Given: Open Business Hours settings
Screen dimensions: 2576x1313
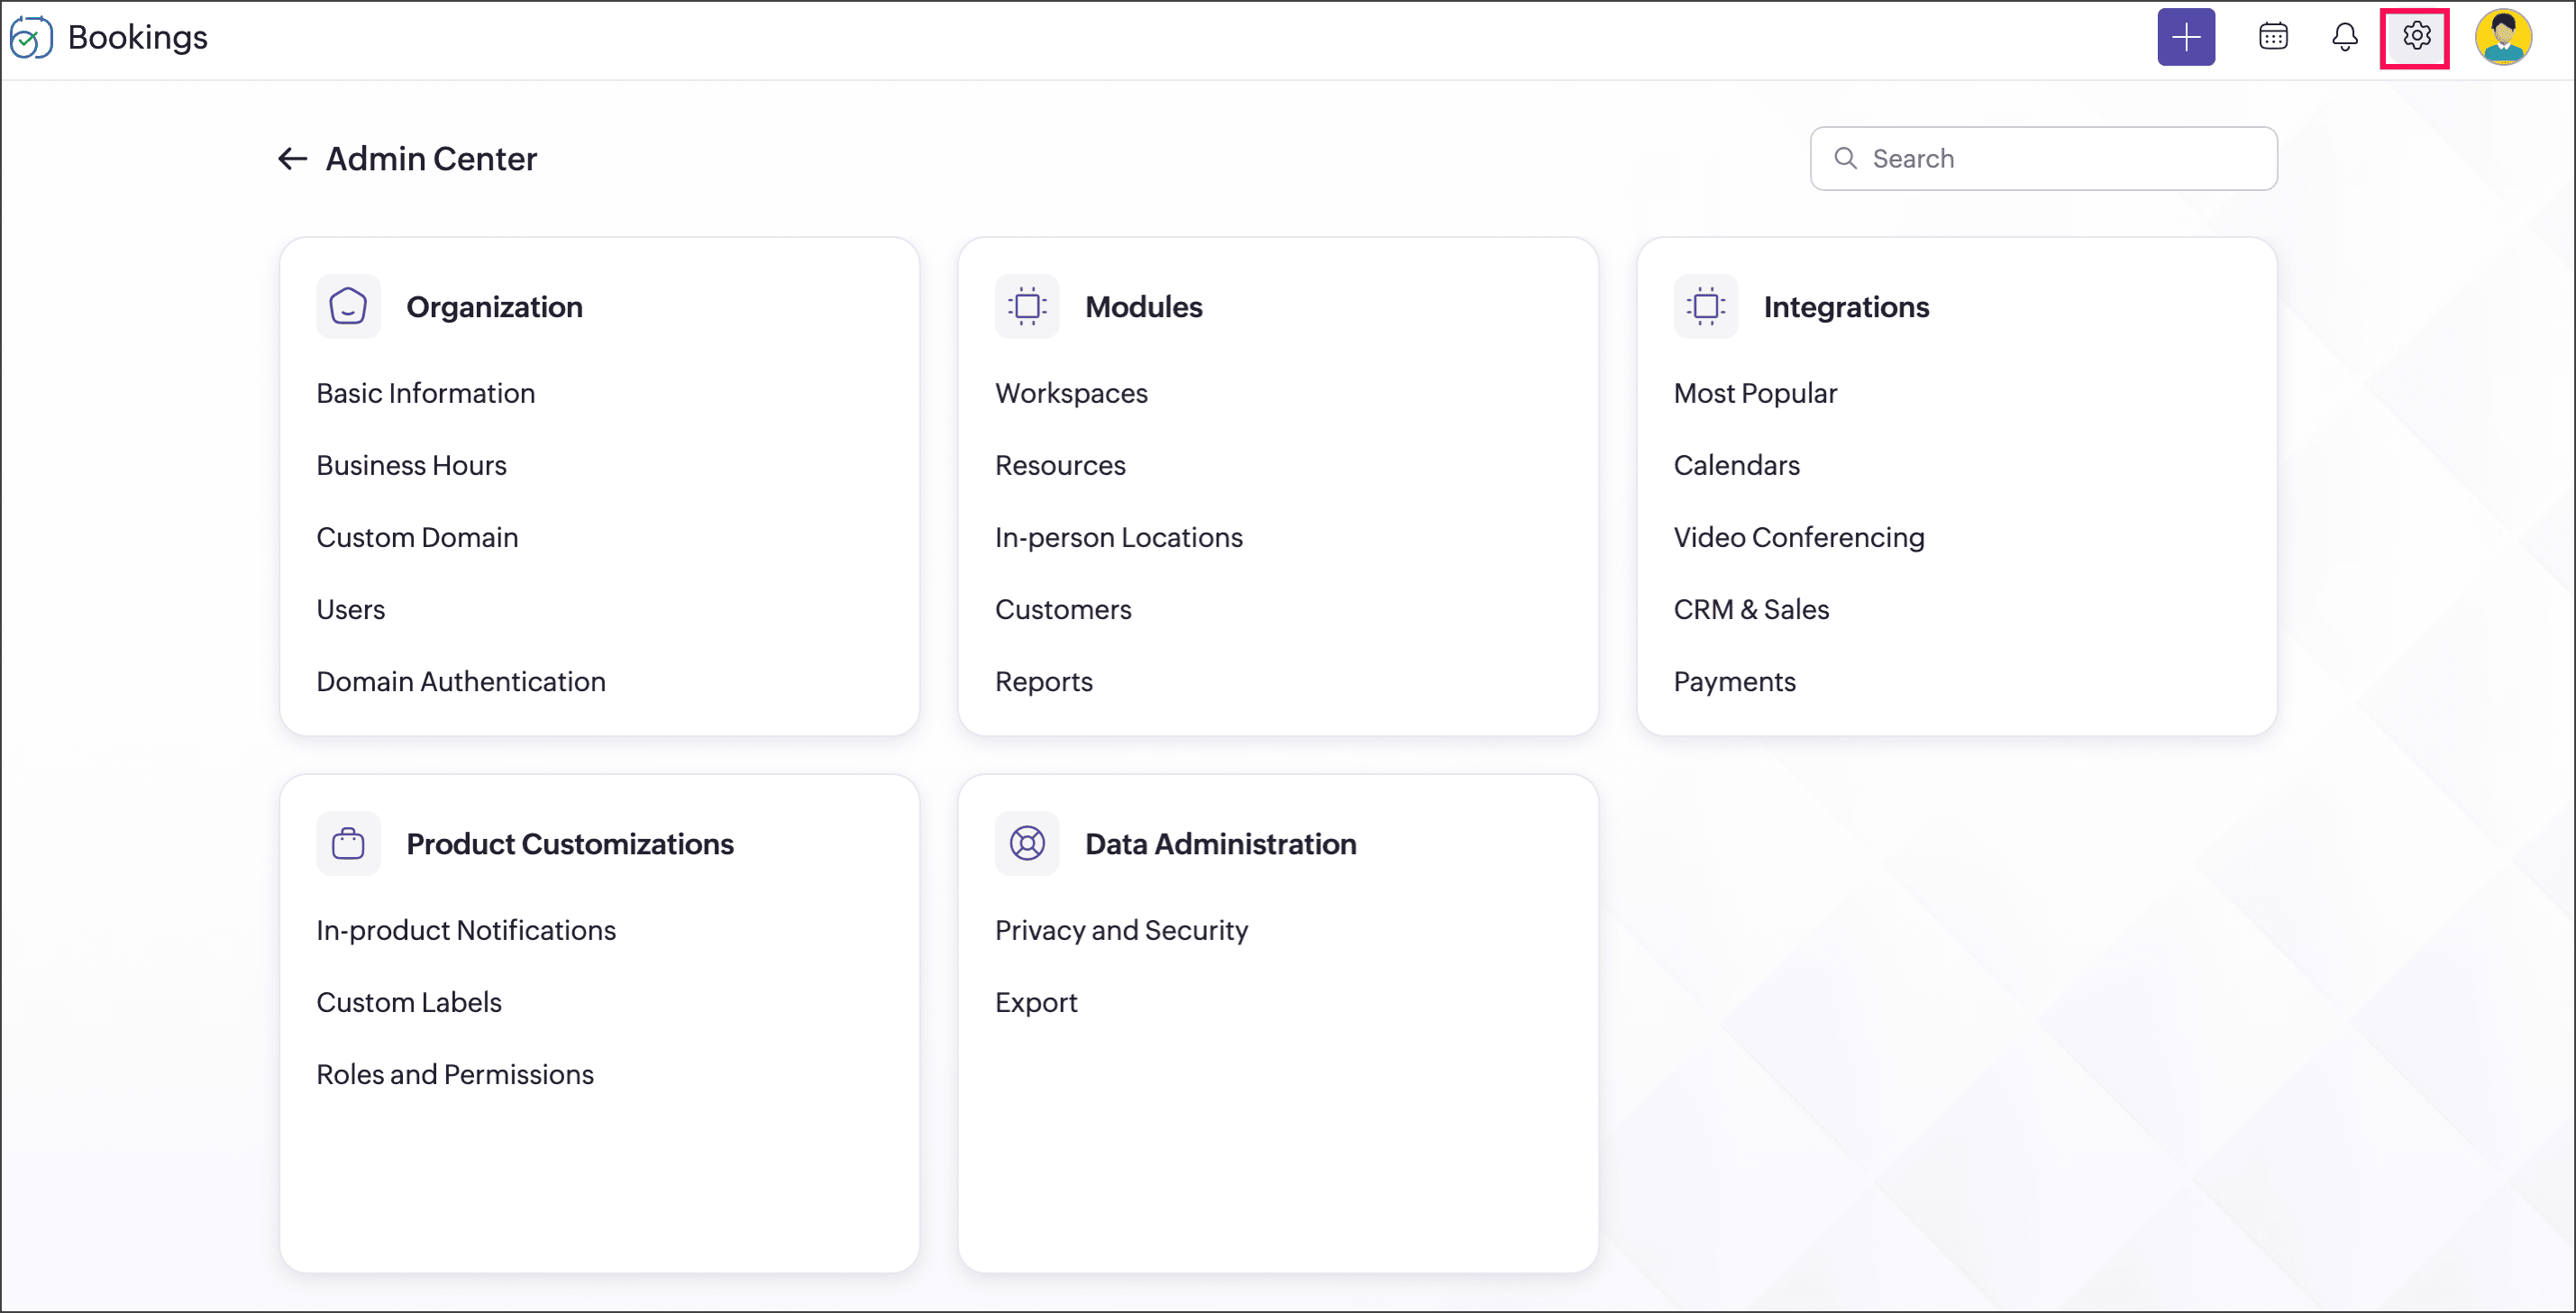Looking at the screenshot, I should pyautogui.click(x=411, y=465).
